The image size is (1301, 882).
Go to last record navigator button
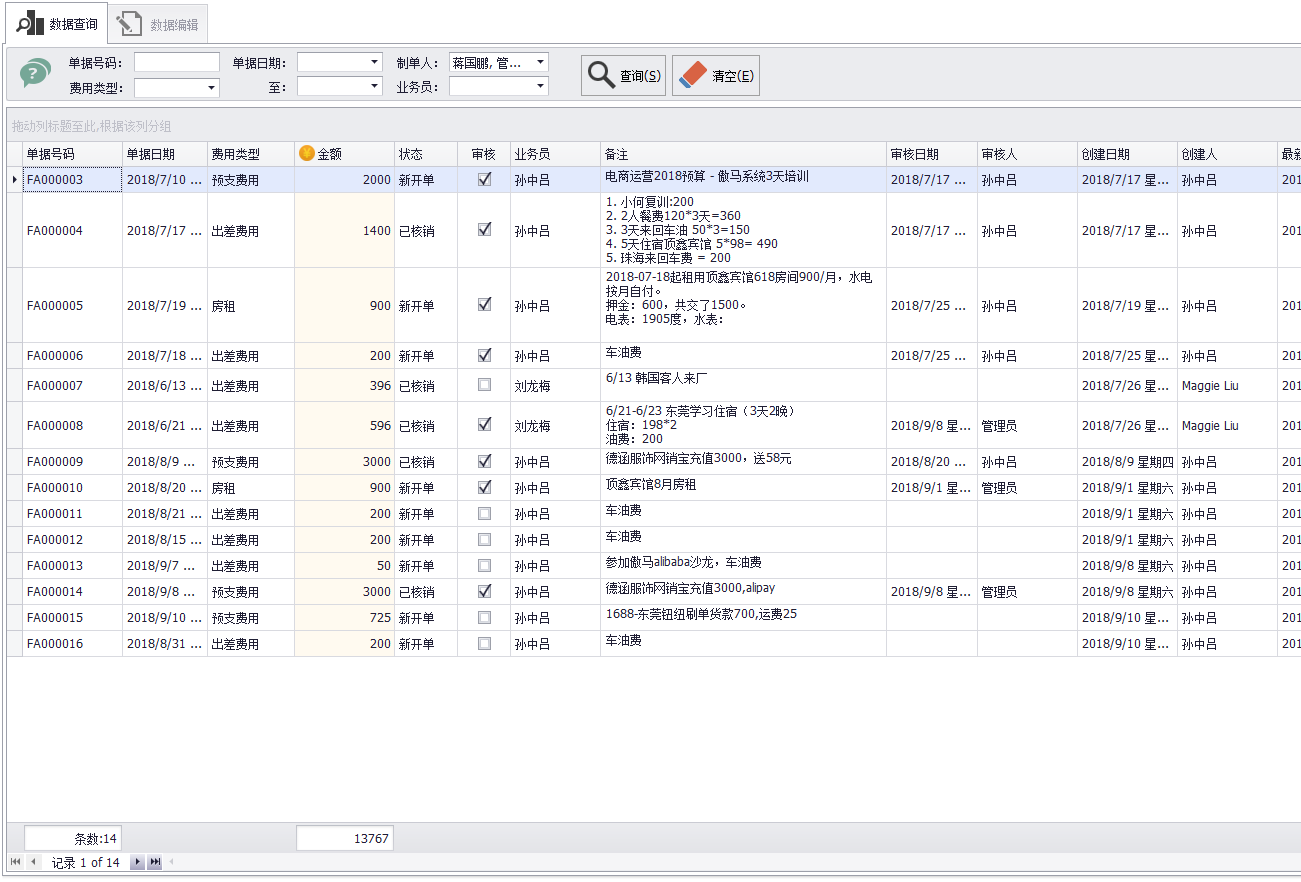click(155, 862)
